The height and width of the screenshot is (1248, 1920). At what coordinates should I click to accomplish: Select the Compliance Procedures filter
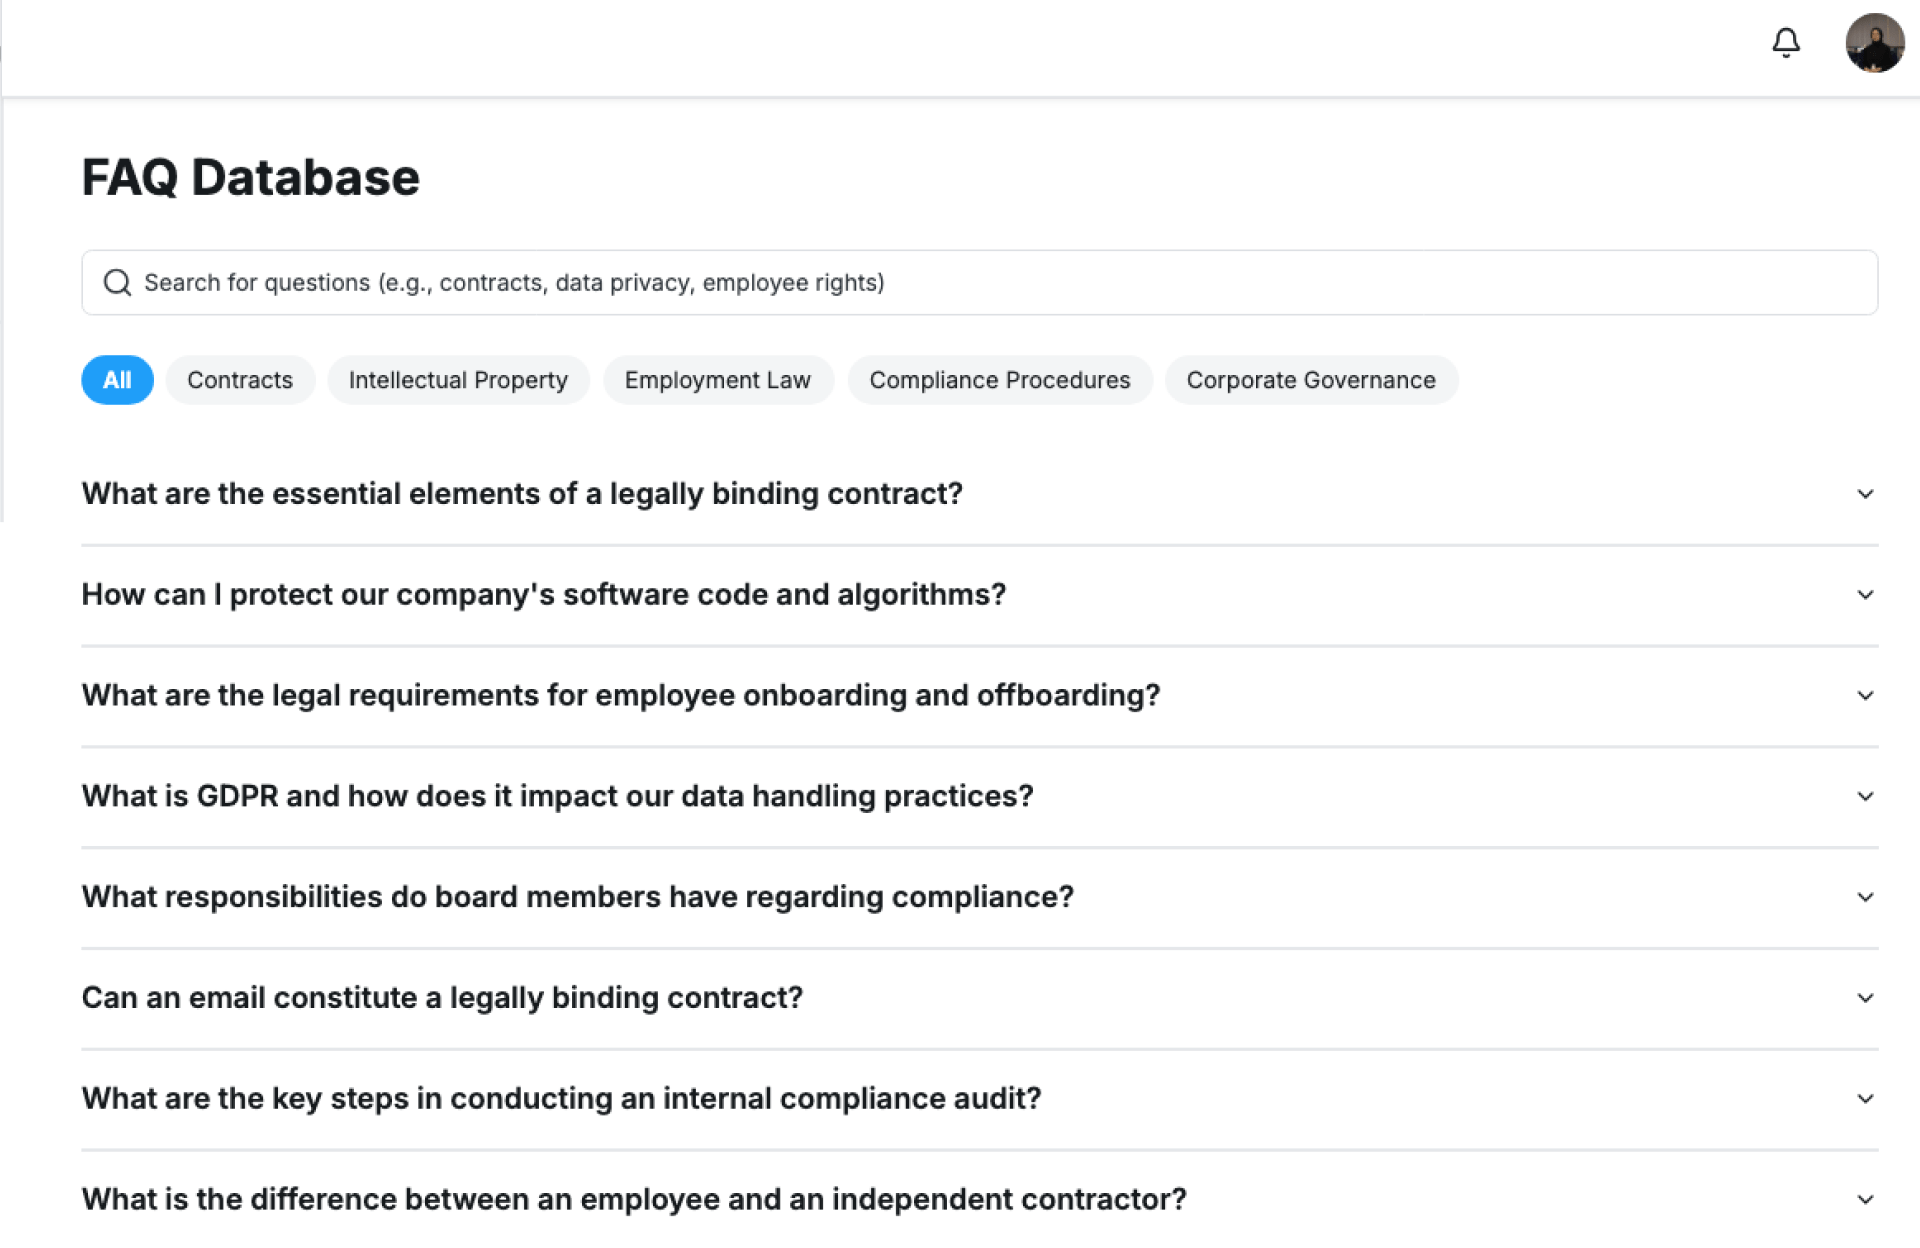click(x=999, y=380)
